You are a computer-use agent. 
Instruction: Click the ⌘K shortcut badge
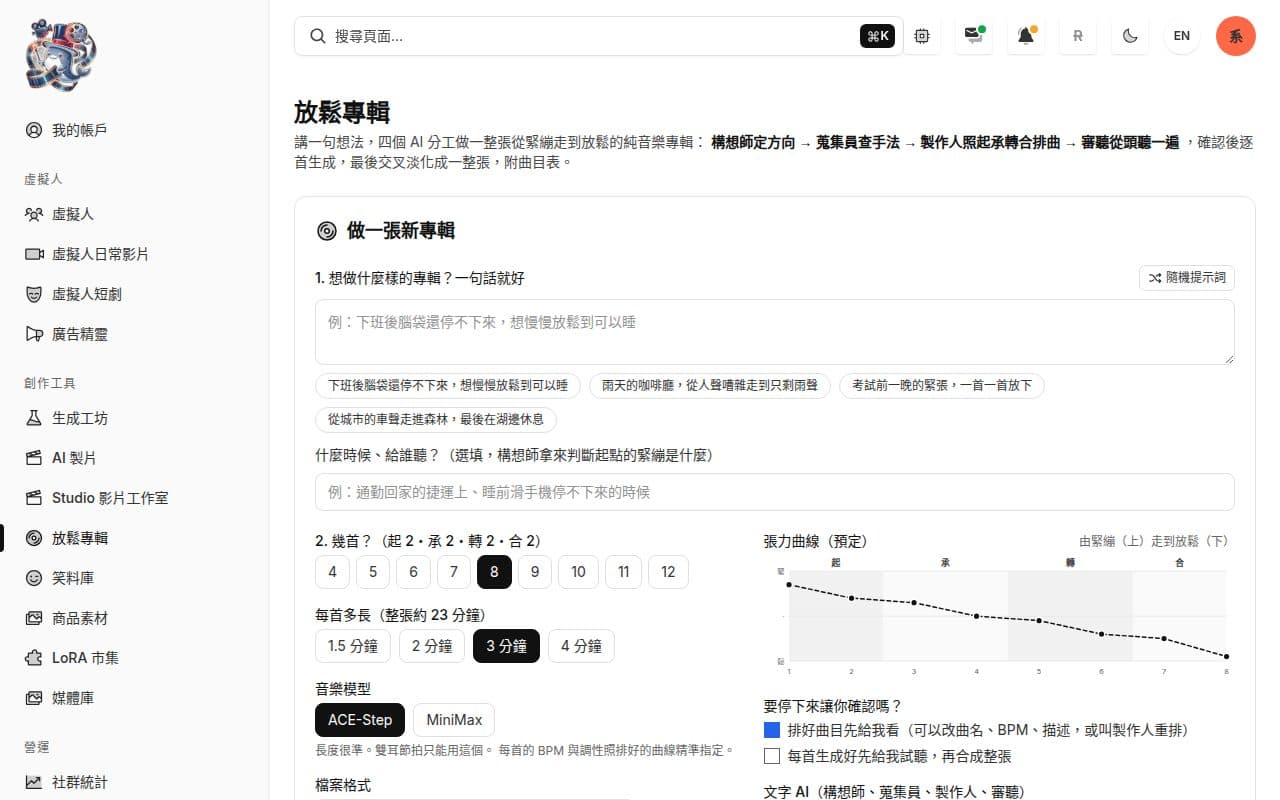(x=877, y=36)
